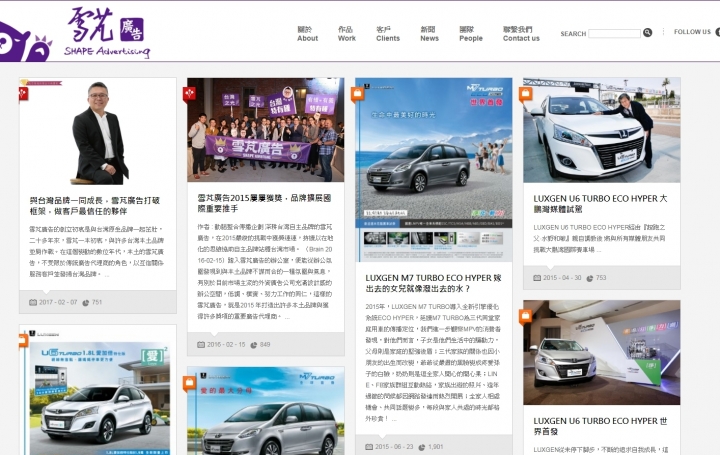Screen dimensions: 720x455
Task: Open the headline under the founder portrait
Action: [x=95, y=206]
